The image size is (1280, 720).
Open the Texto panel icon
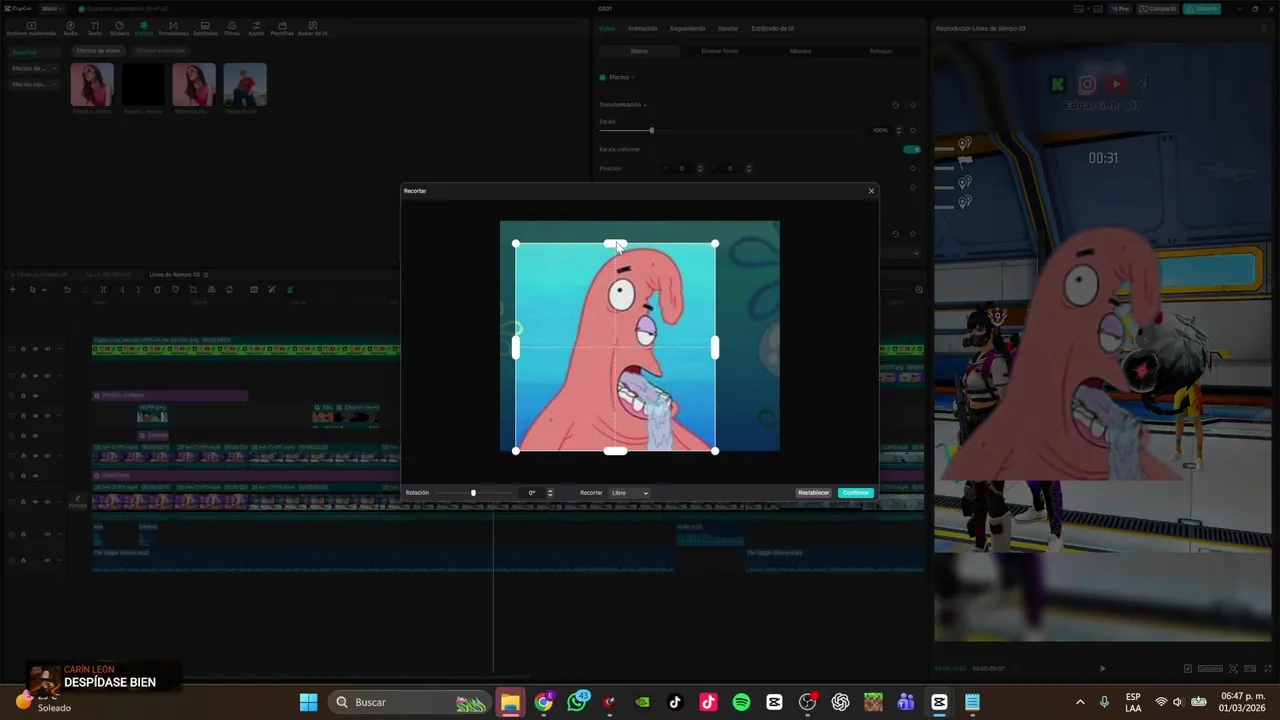pos(94,28)
